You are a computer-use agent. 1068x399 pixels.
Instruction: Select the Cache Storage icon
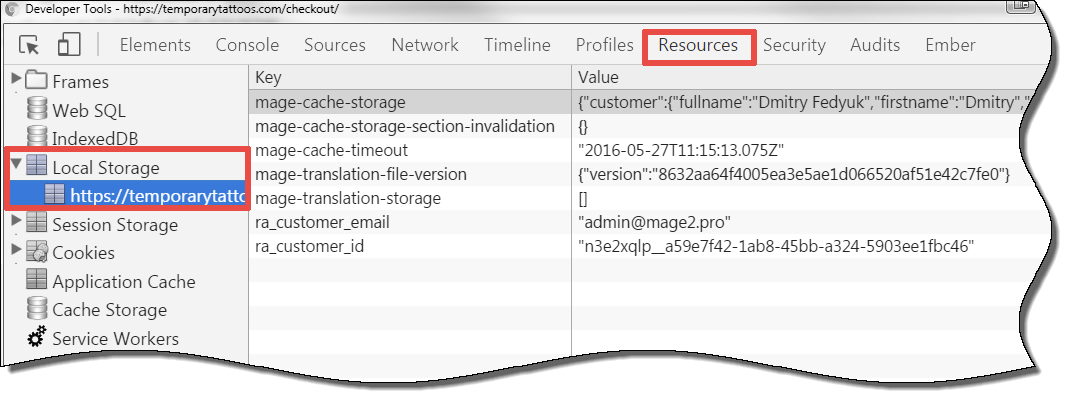click(37, 309)
